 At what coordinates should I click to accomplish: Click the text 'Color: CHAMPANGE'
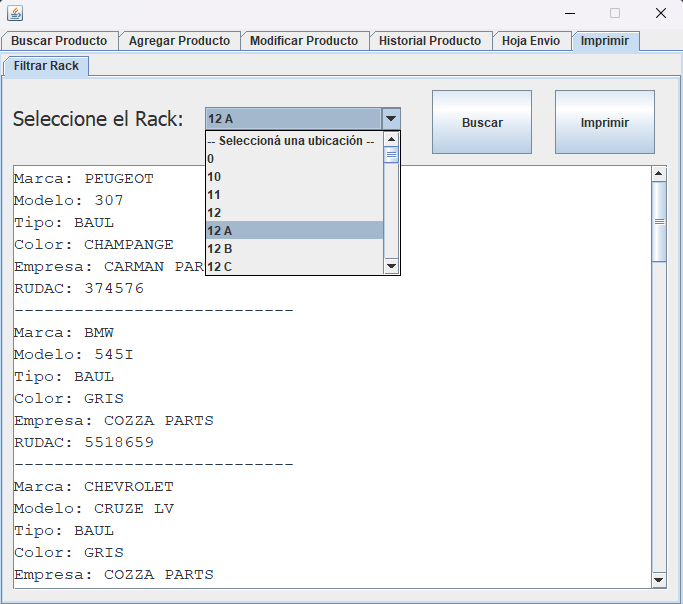pyautogui.click(x=94, y=245)
